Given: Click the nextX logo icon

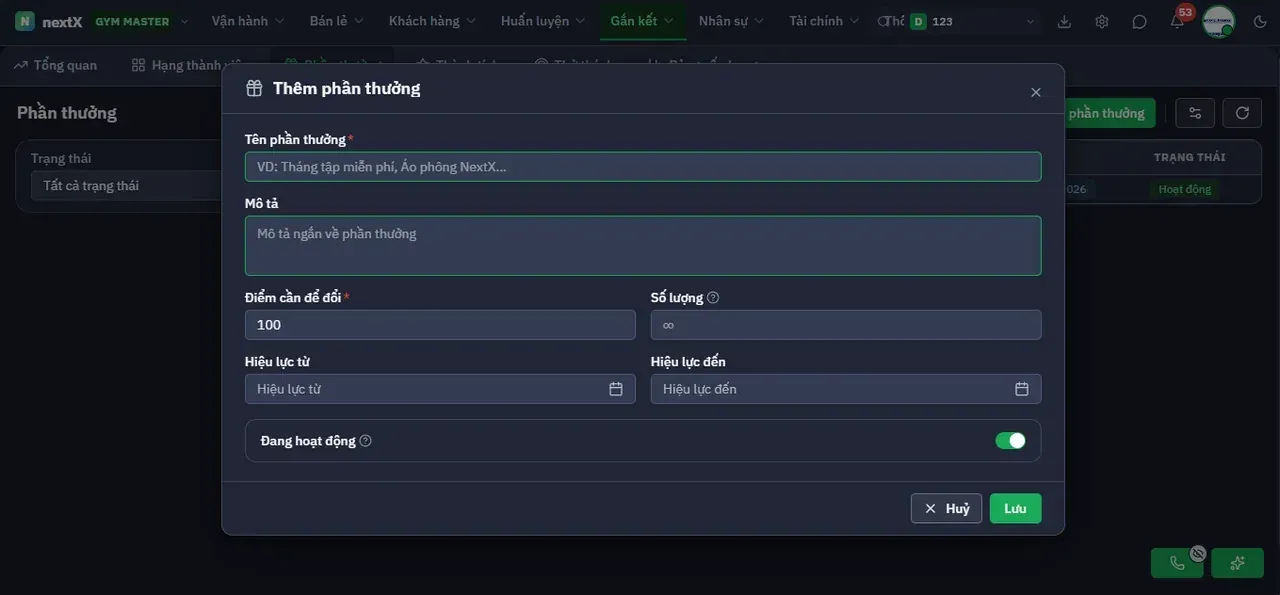Looking at the screenshot, I should coord(25,21).
